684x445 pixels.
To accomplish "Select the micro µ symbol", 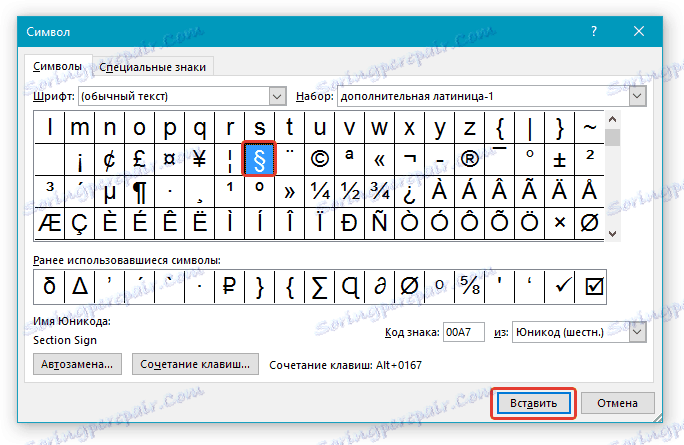I will [x=109, y=192].
